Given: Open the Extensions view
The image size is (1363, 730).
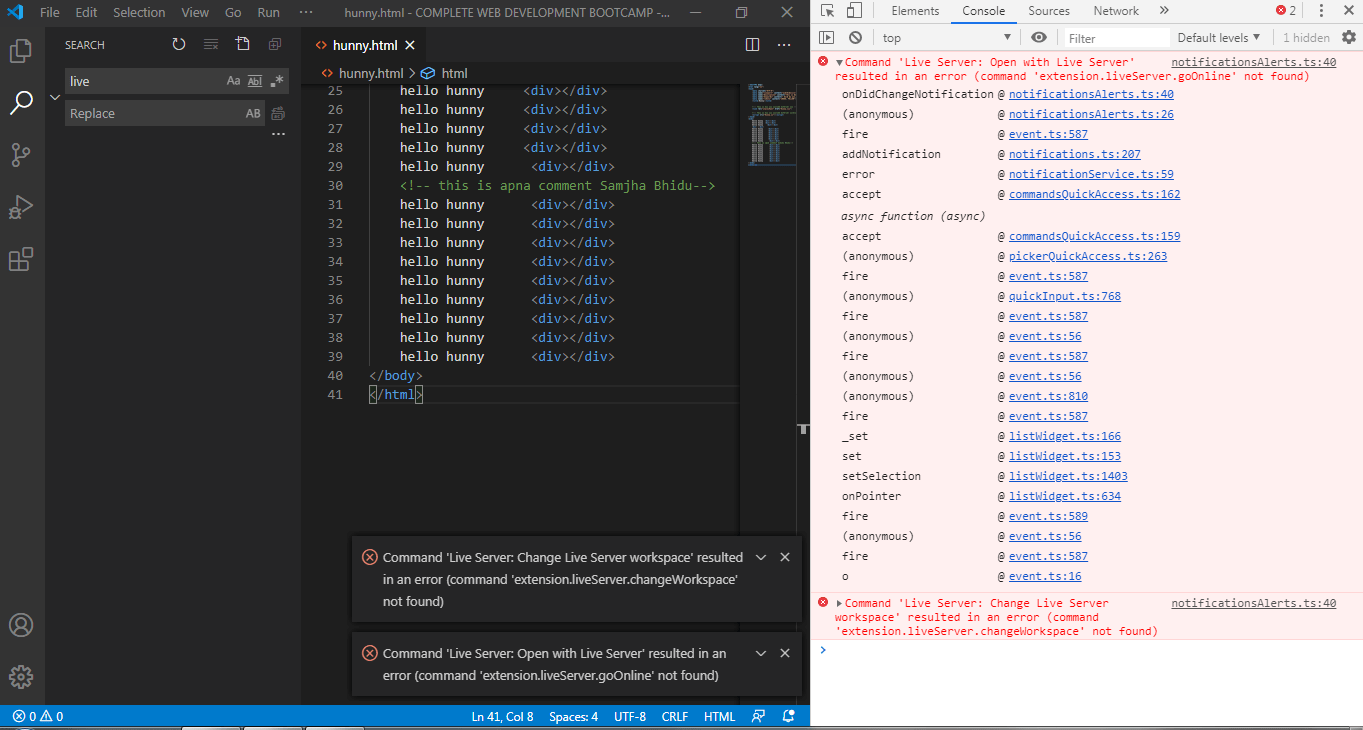Looking at the screenshot, I should 21,260.
